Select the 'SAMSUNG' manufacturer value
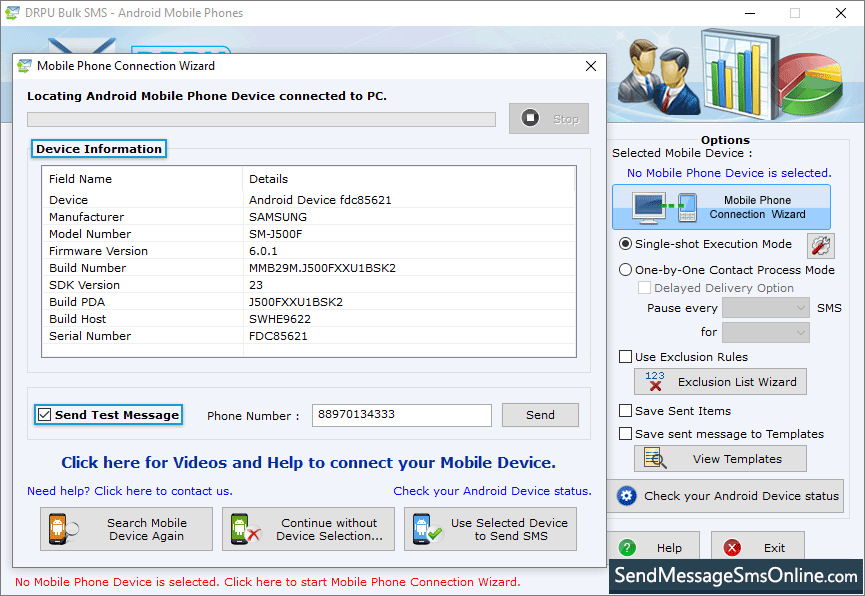 [277, 217]
